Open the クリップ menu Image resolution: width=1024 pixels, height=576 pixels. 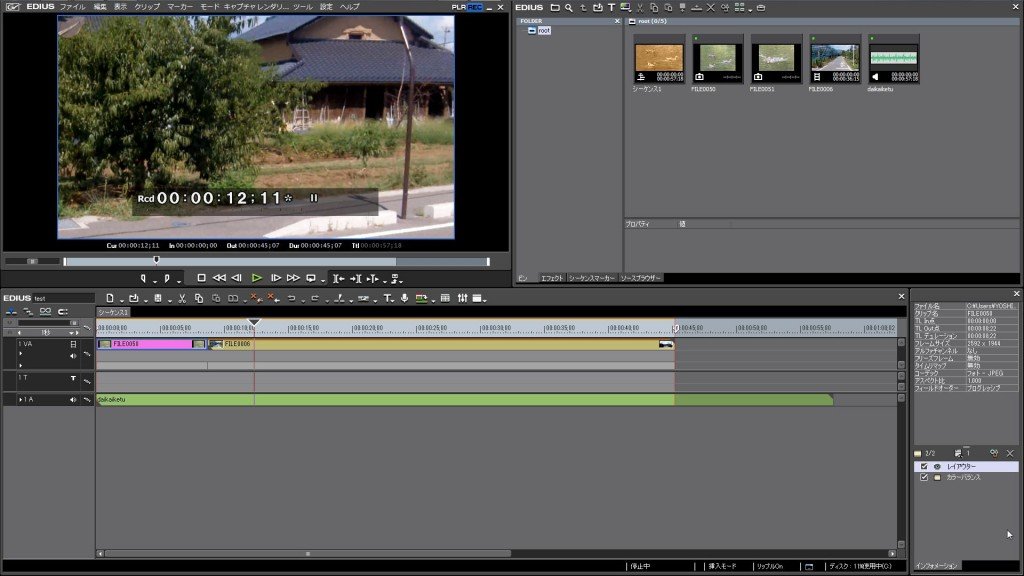click(x=147, y=7)
